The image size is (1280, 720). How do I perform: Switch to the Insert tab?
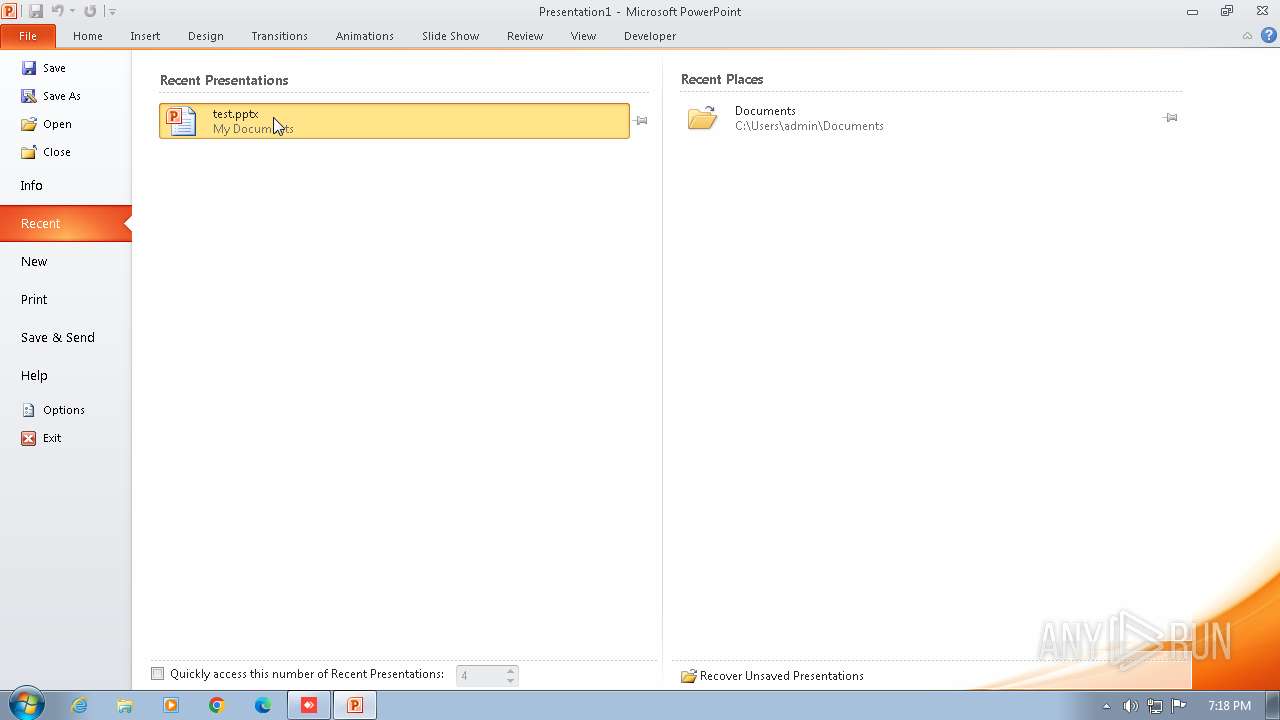pyautogui.click(x=145, y=36)
